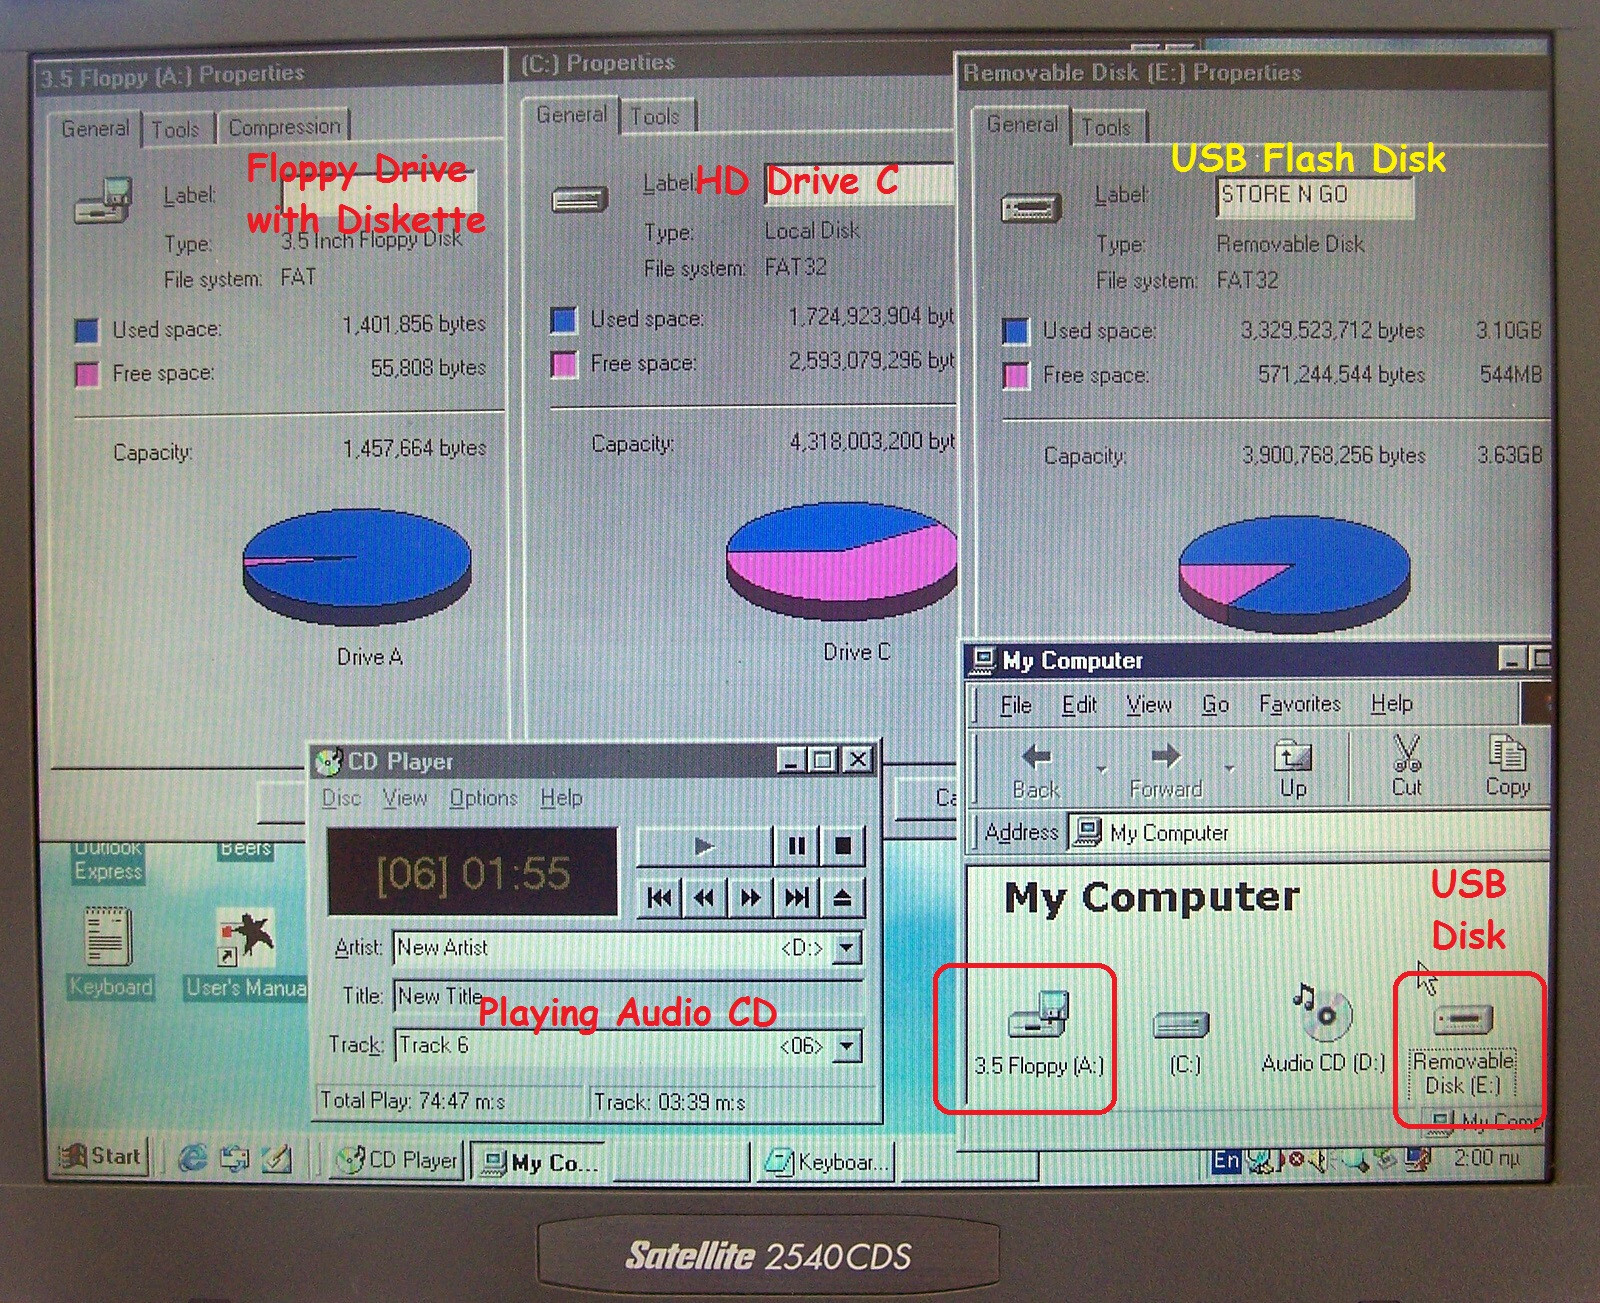Open the Edit menu in My Computer
This screenshot has height=1303, width=1600.
click(x=1079, y=705)
